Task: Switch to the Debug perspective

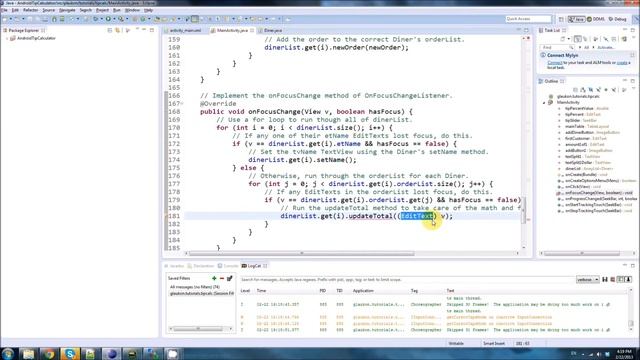Action: (x=618, y=19)
